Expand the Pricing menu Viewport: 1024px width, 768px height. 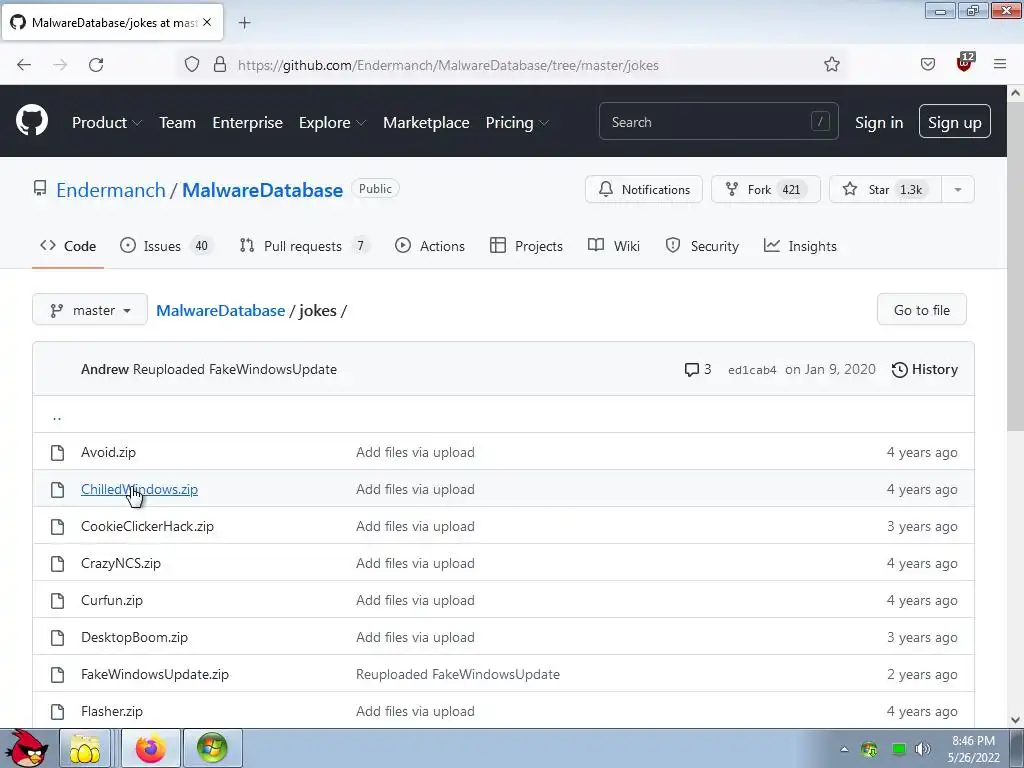[517, 123]
